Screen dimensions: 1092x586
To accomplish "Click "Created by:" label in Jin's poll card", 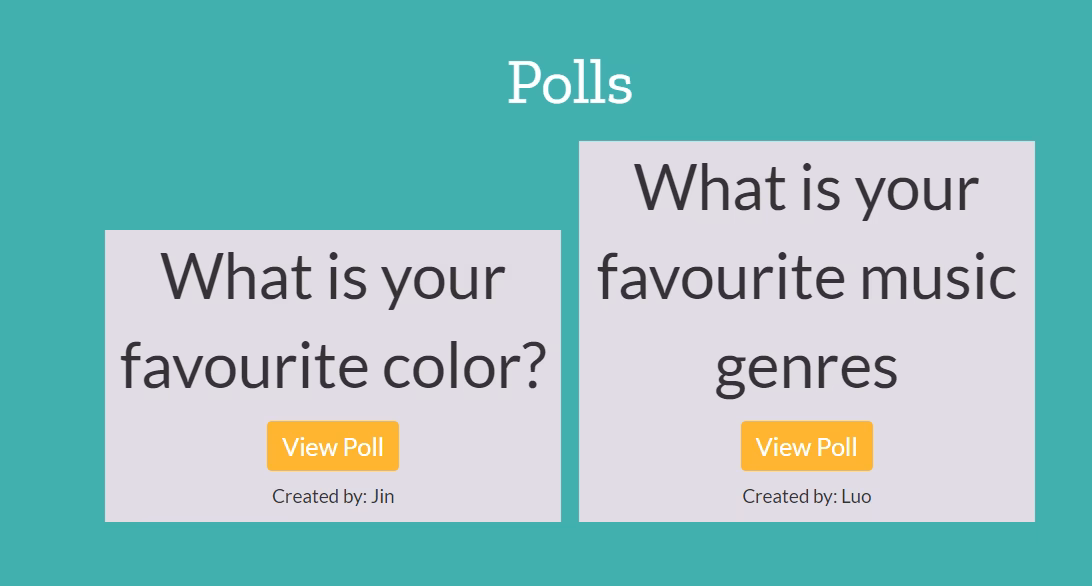I will 319,496.
